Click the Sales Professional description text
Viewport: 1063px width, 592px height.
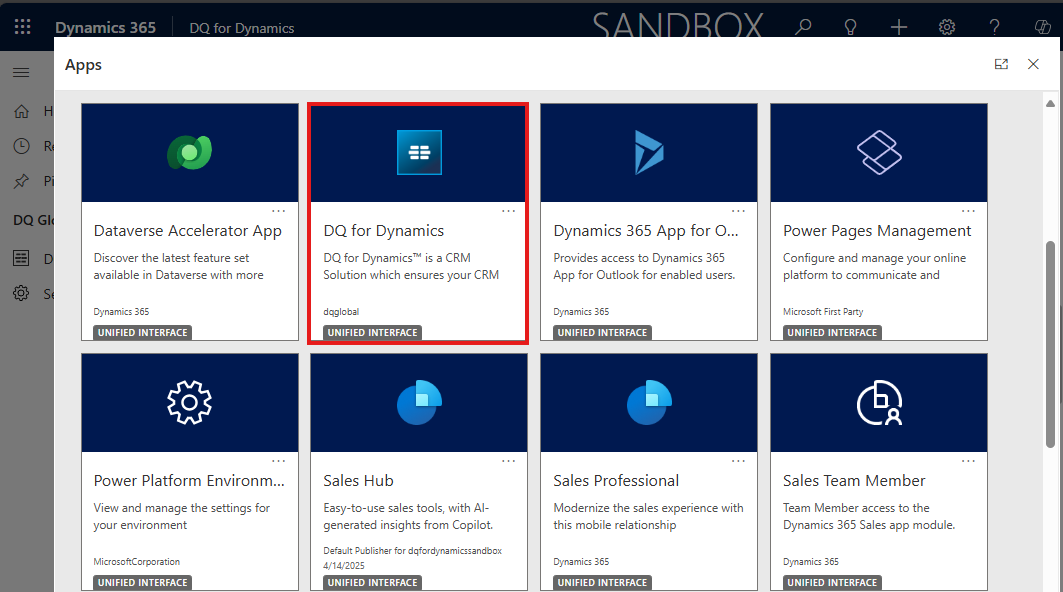(x=648, y=517)
